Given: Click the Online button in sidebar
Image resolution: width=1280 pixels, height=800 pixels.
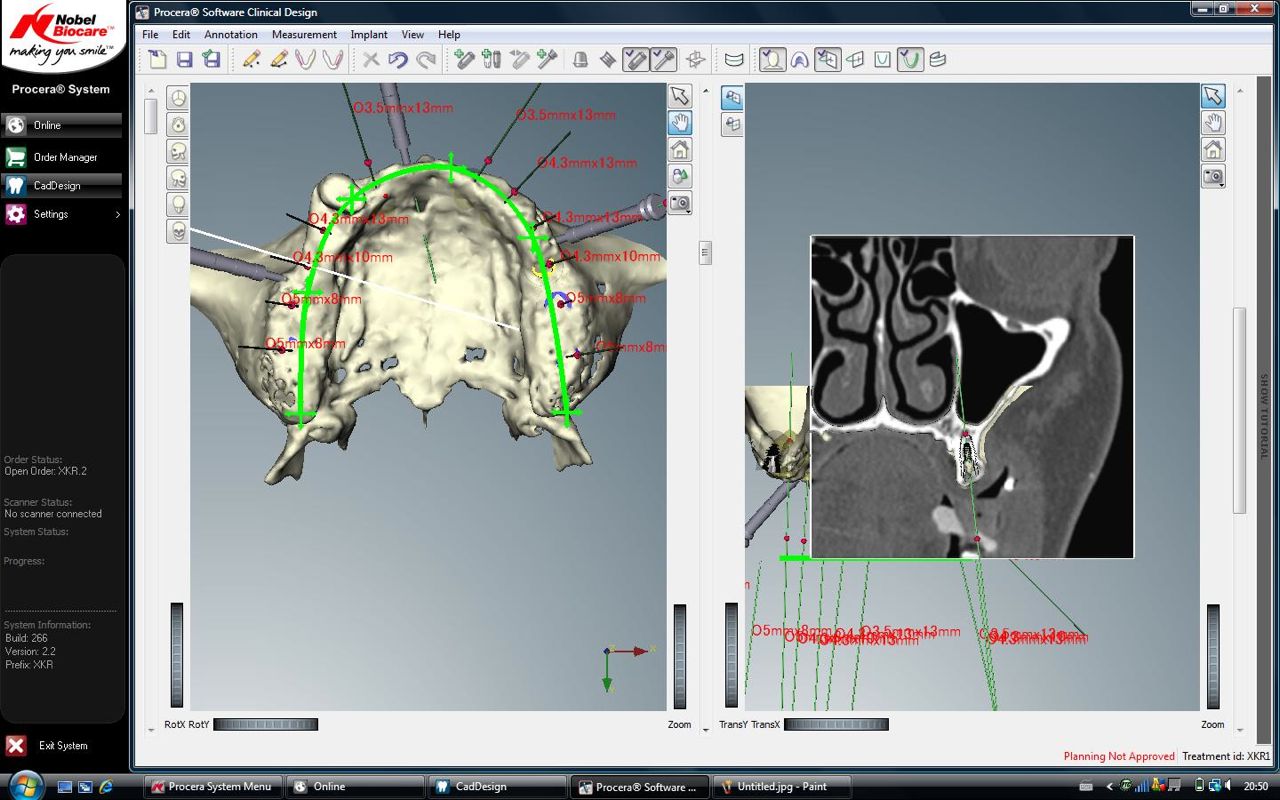Looking at the screenshot, I should pyautogui.click(x=62, y=125).
